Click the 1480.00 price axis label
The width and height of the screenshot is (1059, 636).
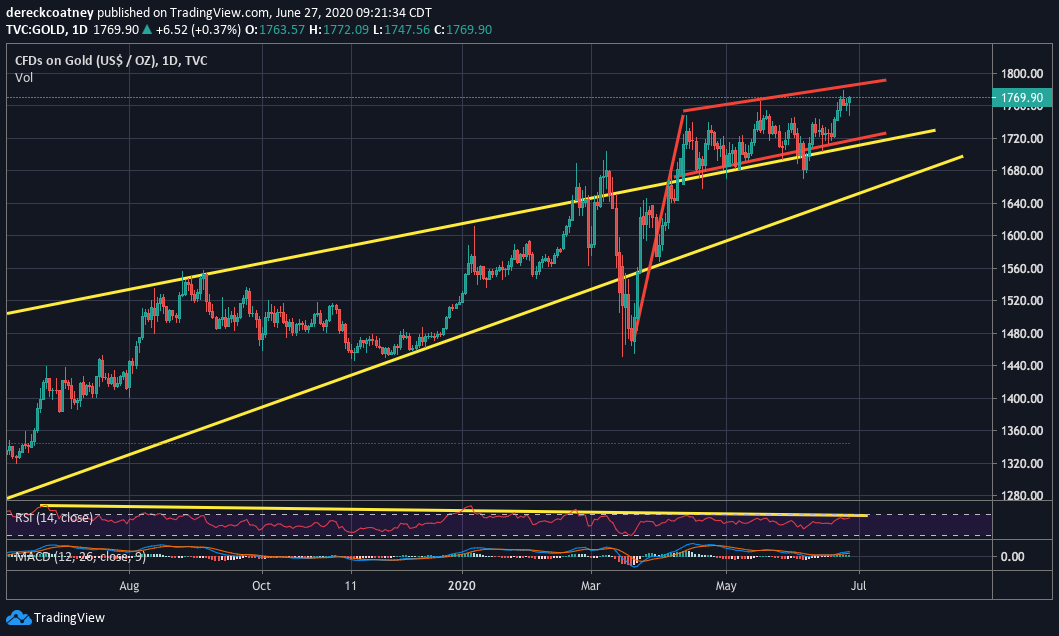(x=1022, y=333)
